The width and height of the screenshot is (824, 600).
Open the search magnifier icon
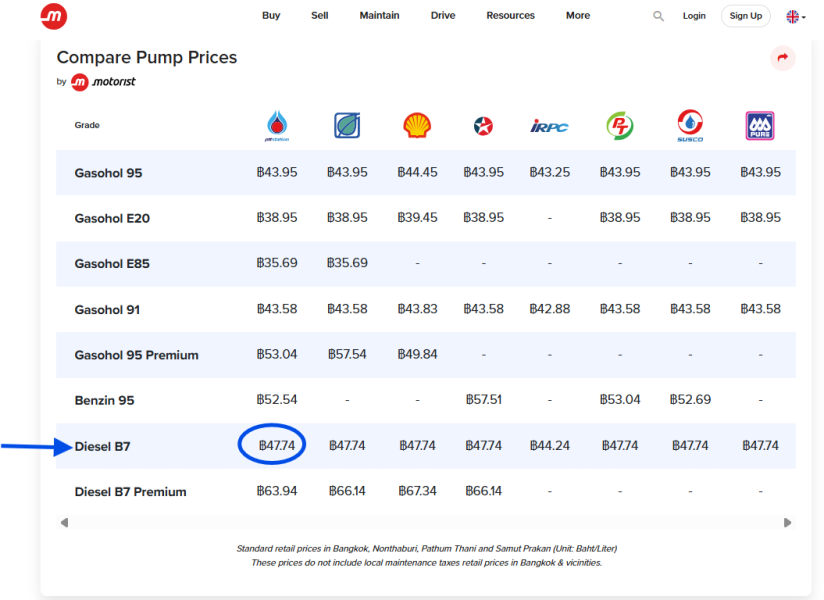tap(658, 16)
